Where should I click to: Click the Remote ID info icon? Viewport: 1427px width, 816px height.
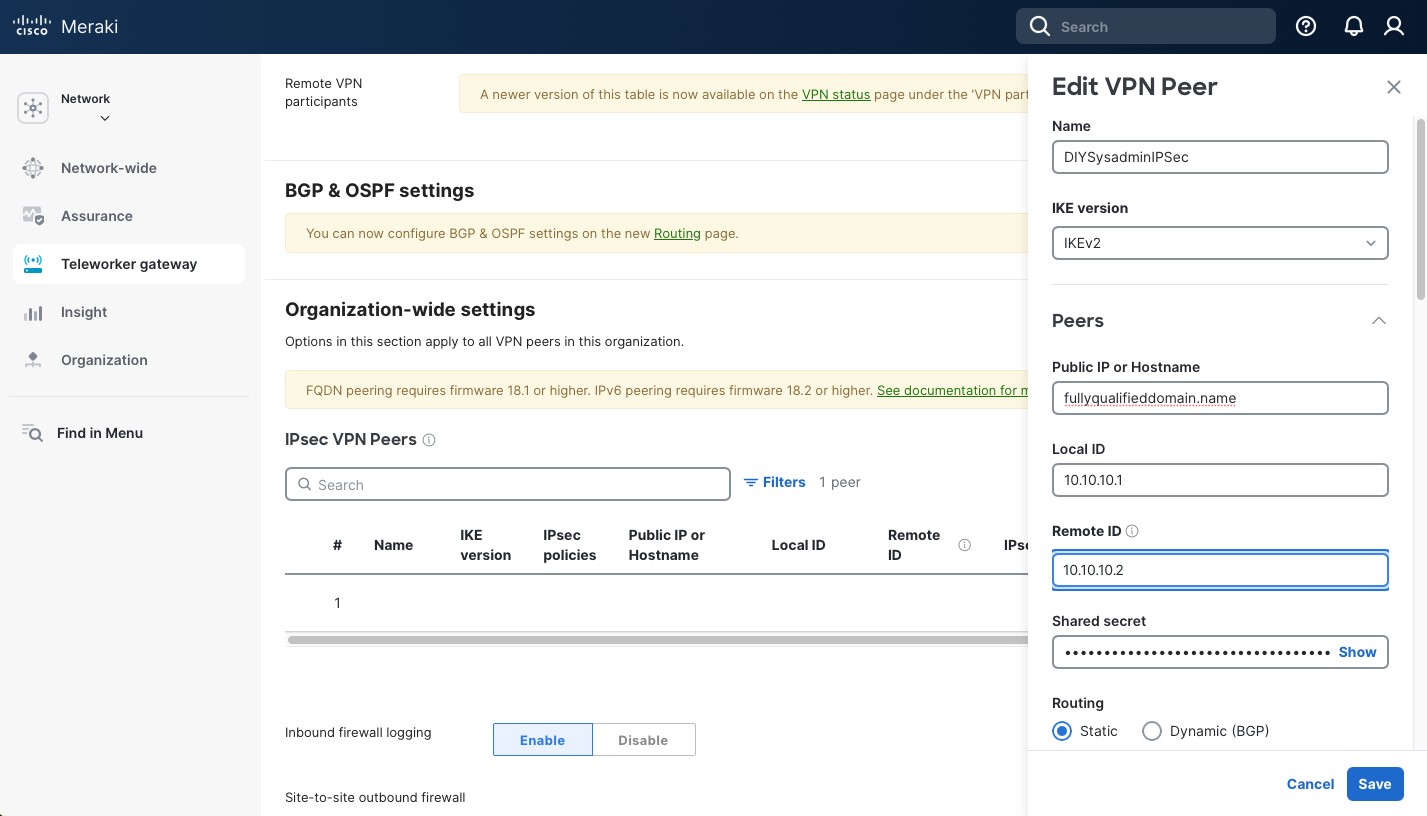(x=1133, y=532)
